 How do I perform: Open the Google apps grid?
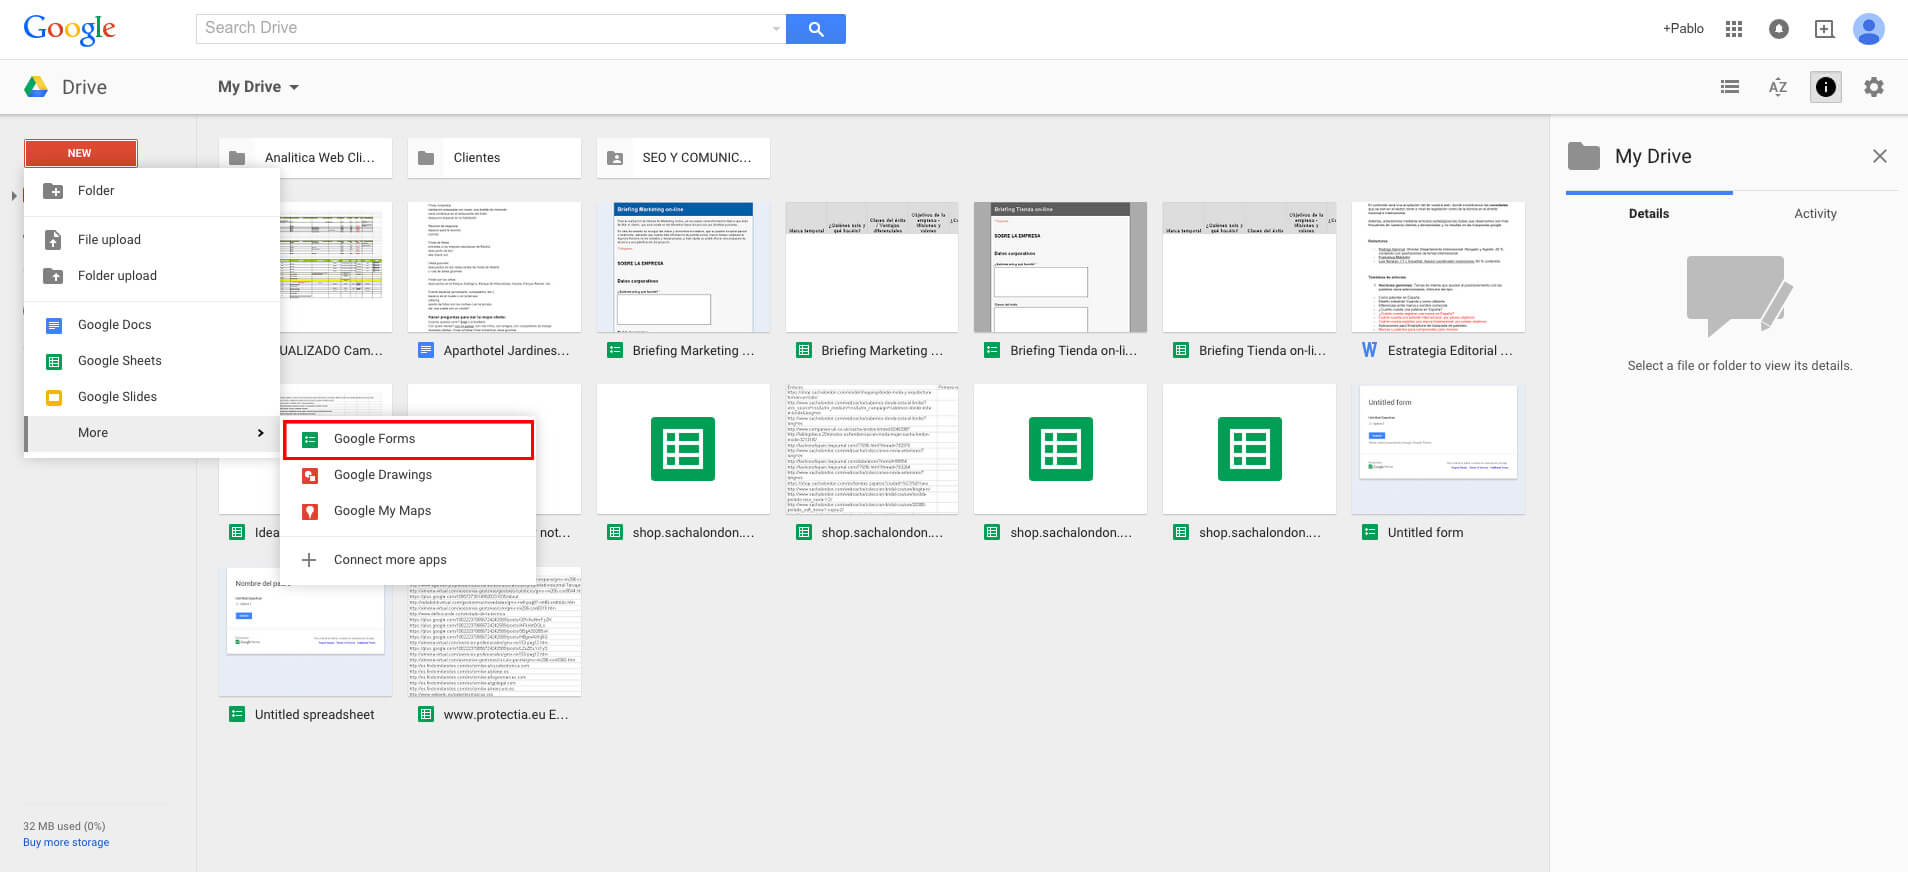1734,29
